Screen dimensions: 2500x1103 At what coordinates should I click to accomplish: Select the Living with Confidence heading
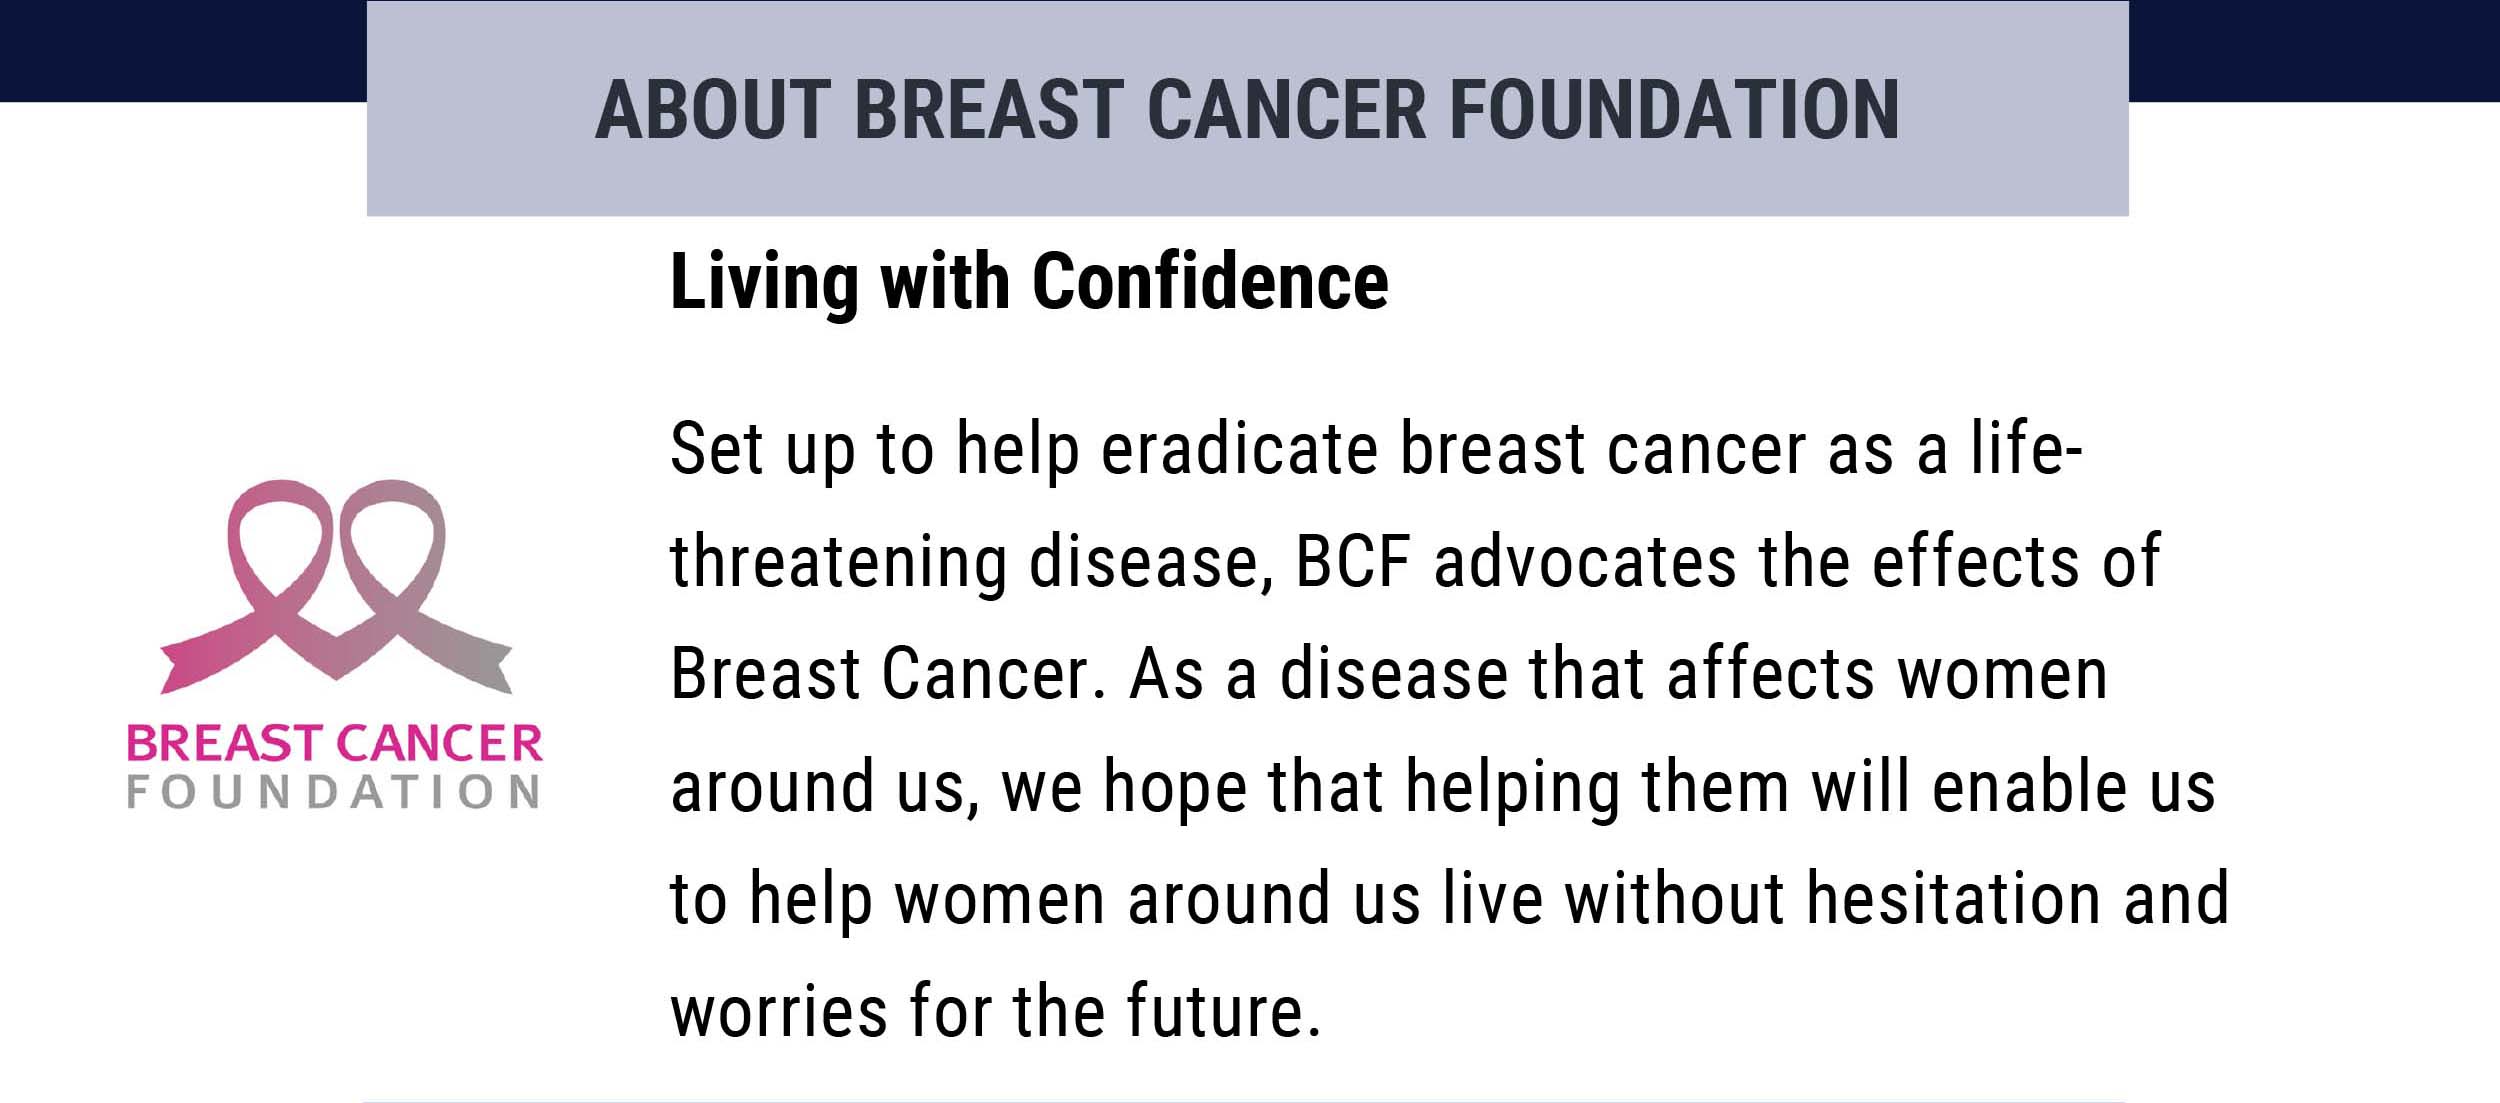point(1029,282)
